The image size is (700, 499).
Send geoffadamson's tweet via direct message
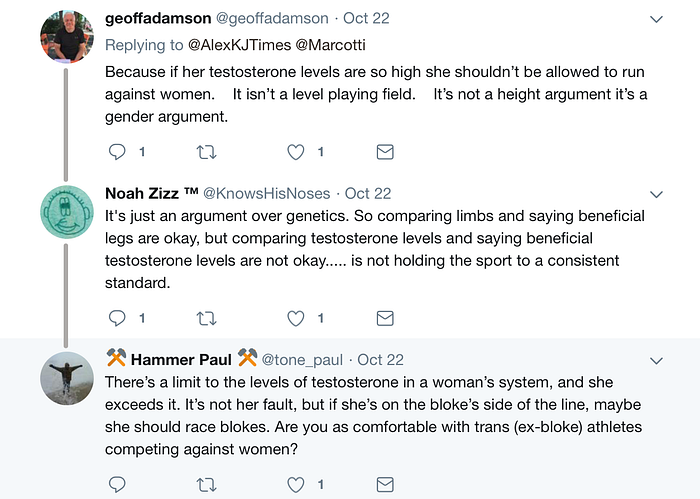385,152
